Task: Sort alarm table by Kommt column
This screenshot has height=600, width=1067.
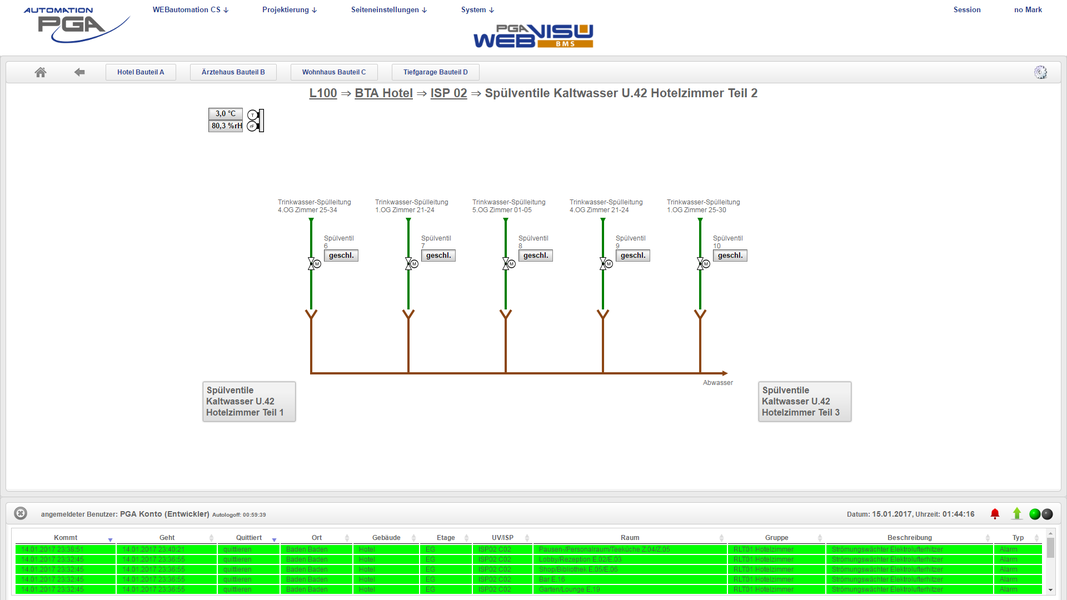Action: point(66,538)
